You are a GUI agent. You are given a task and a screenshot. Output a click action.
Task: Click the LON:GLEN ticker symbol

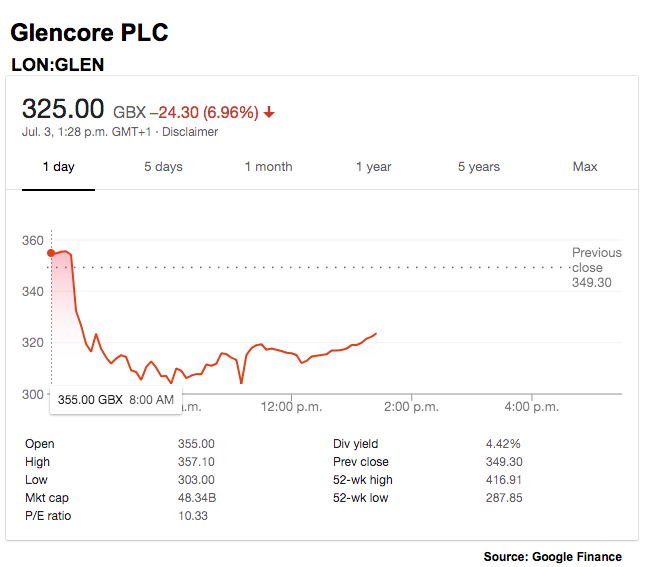[x=57, y=65]
